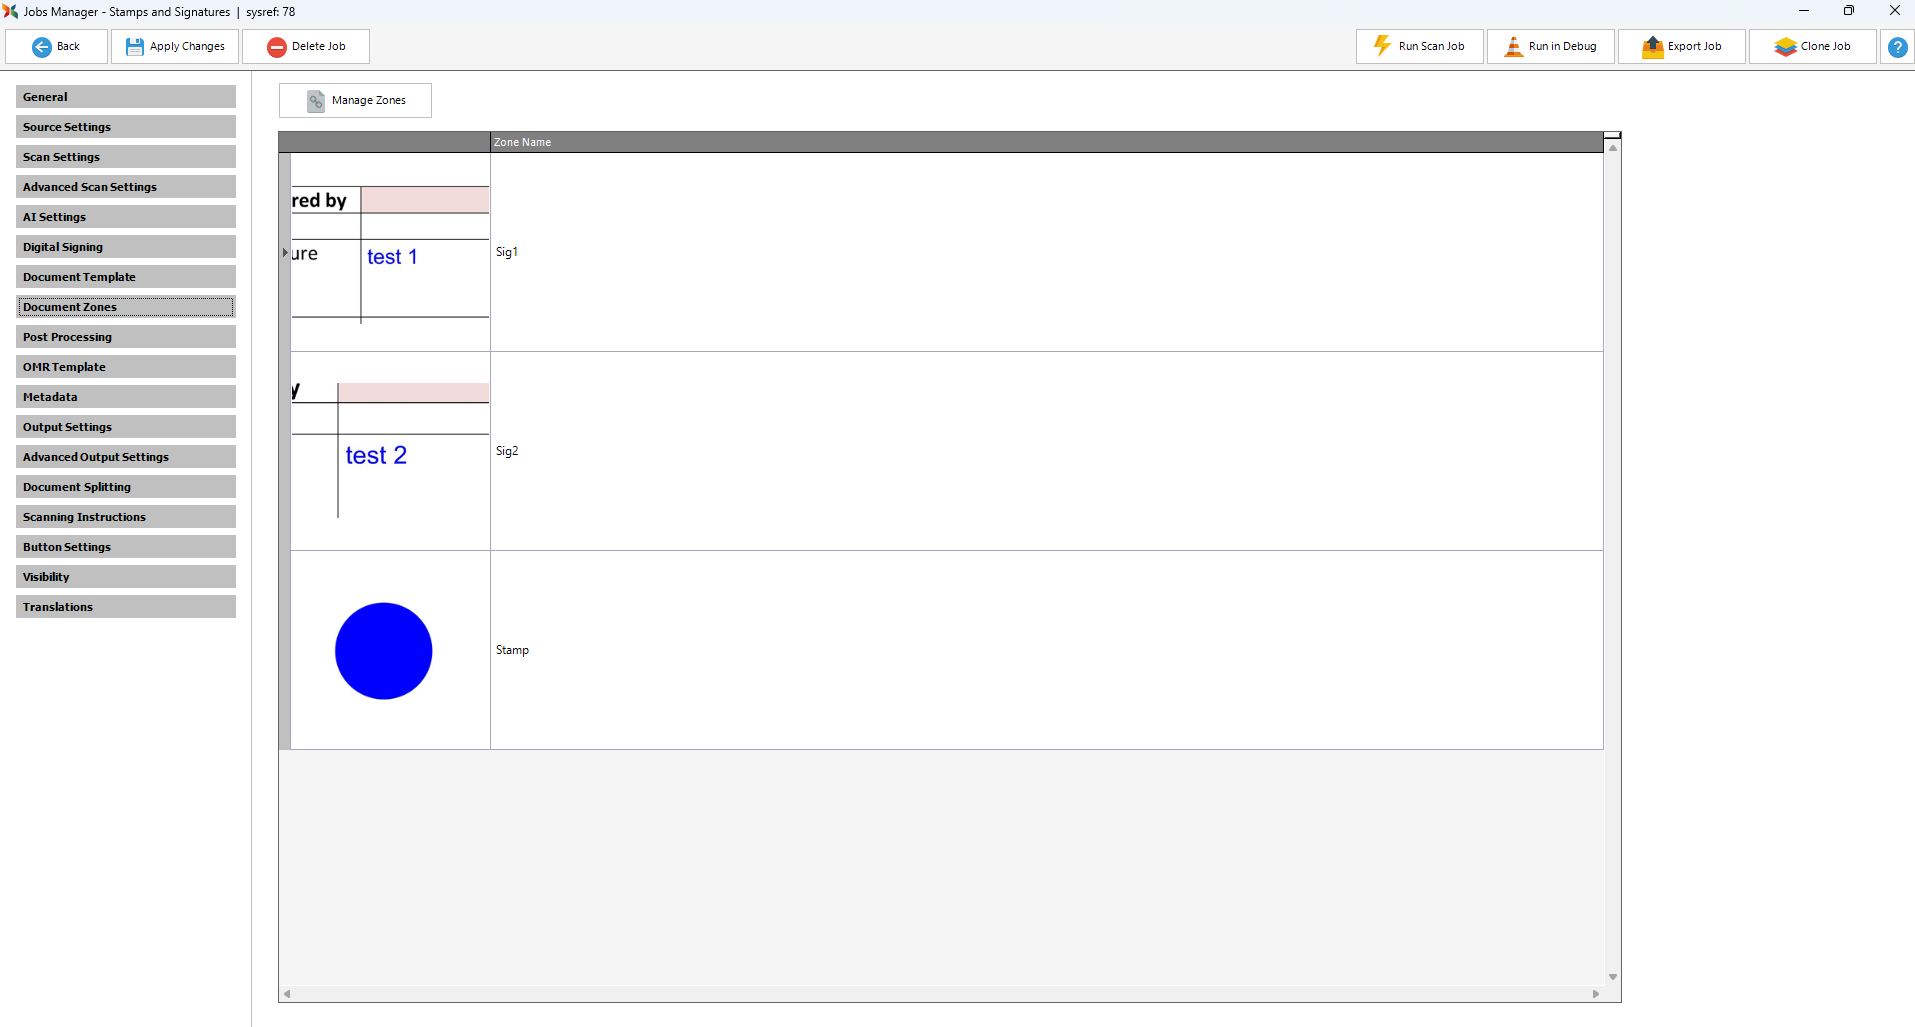Click the Manage Zones button
The width and height of the screenshot is (1915, 1027).
355,101
